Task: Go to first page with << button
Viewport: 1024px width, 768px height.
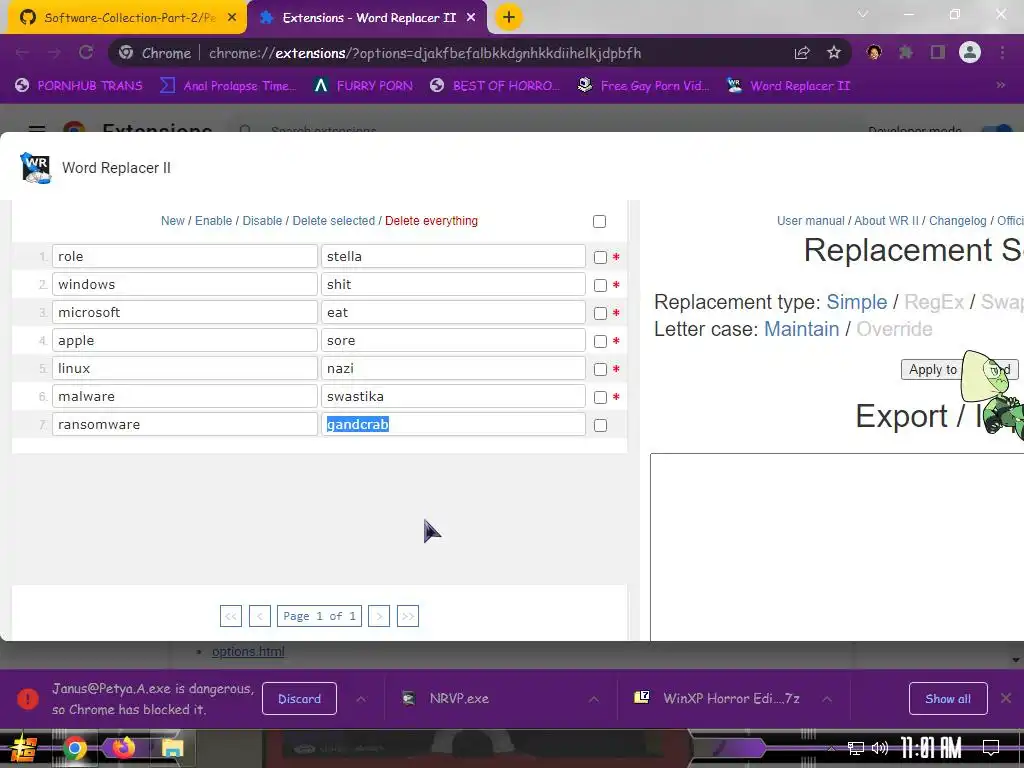Action: pos(231,616)
